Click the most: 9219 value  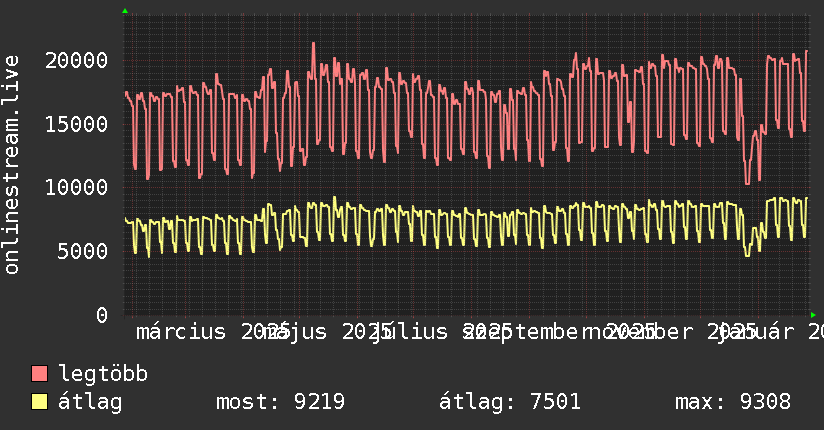coord(281,402)
